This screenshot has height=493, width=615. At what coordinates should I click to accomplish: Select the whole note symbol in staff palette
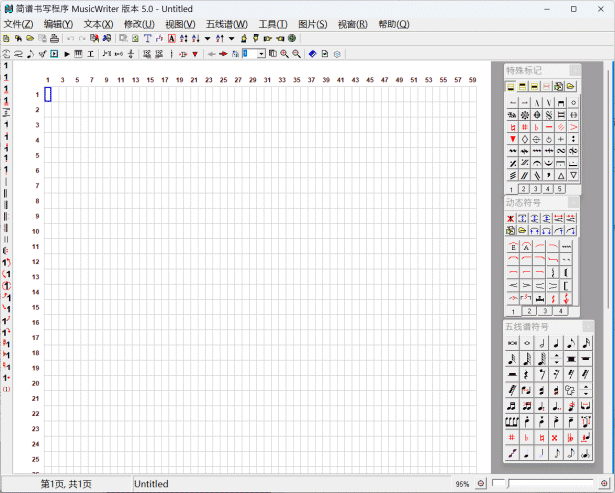coord(526,343)
